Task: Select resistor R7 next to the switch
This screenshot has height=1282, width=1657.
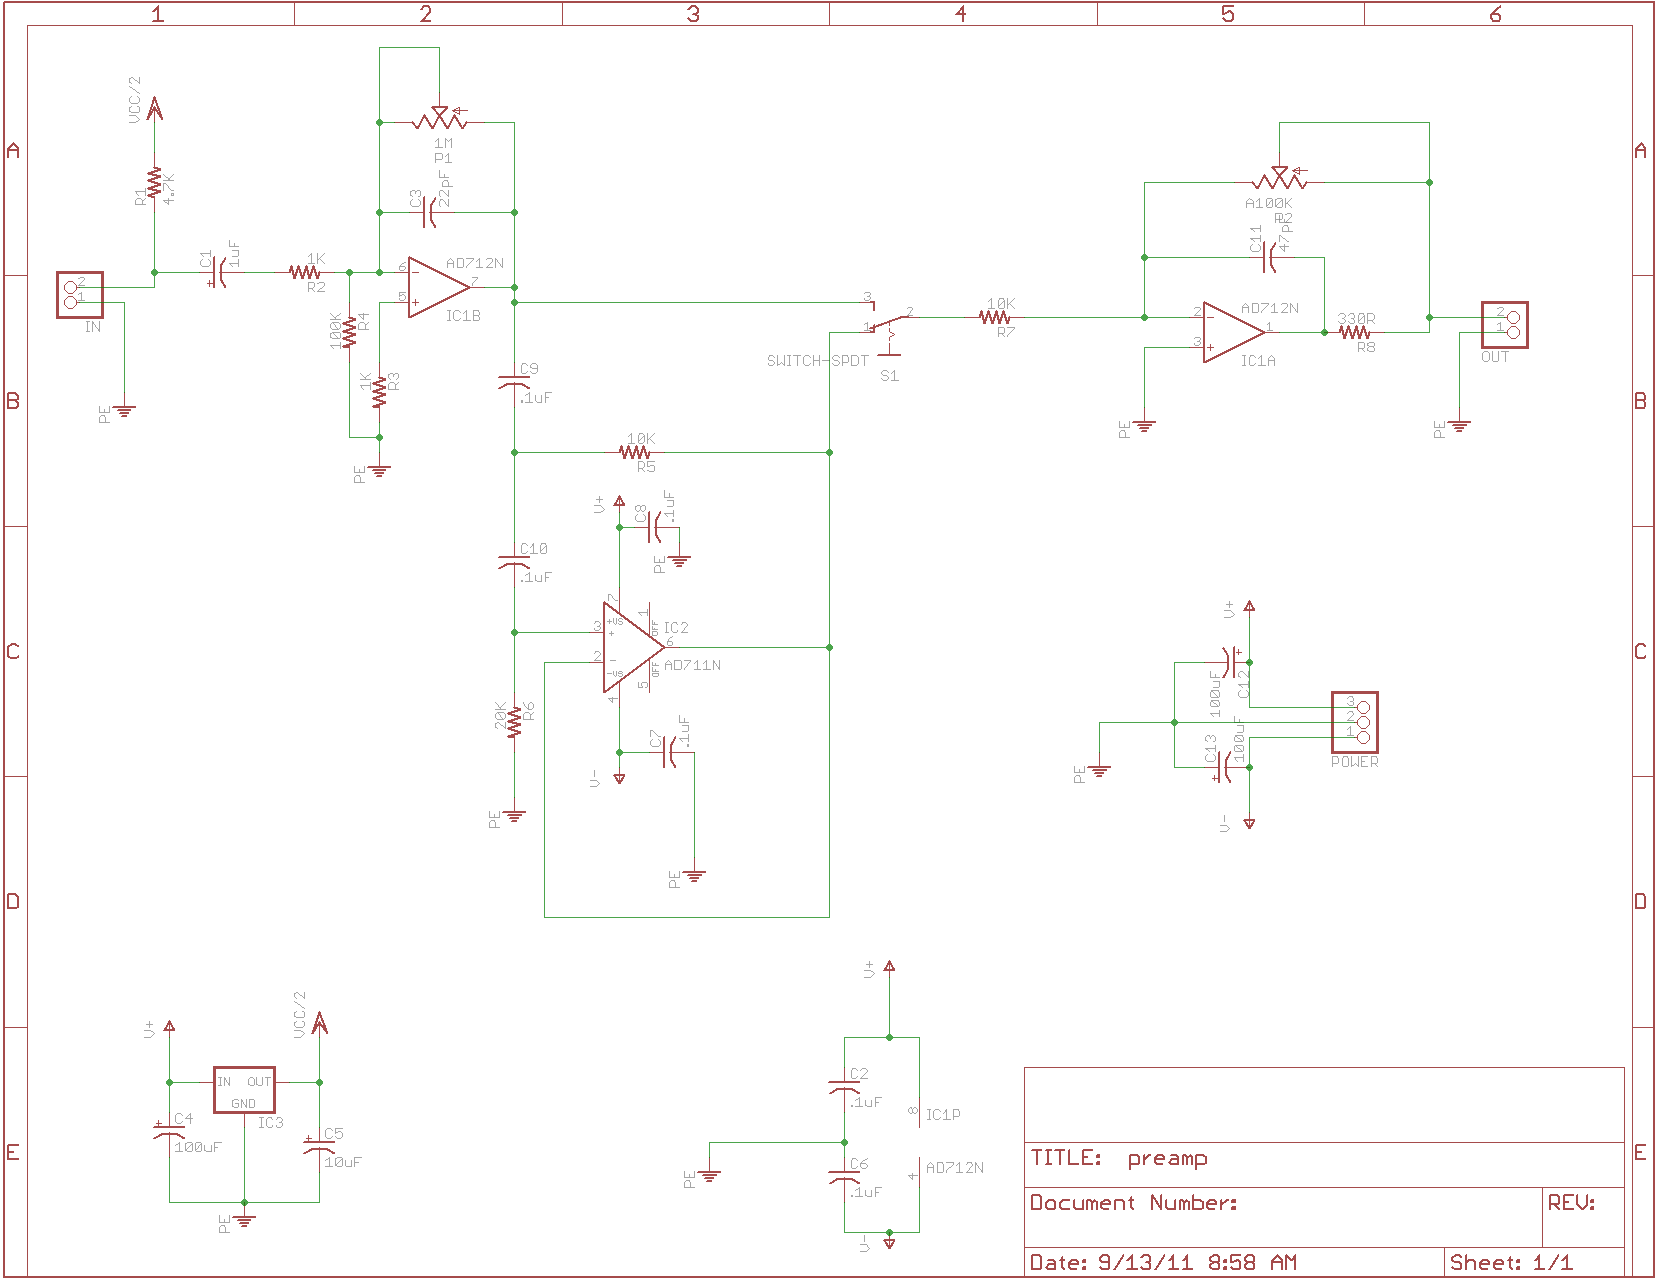Action: click(x=995, y=317)
